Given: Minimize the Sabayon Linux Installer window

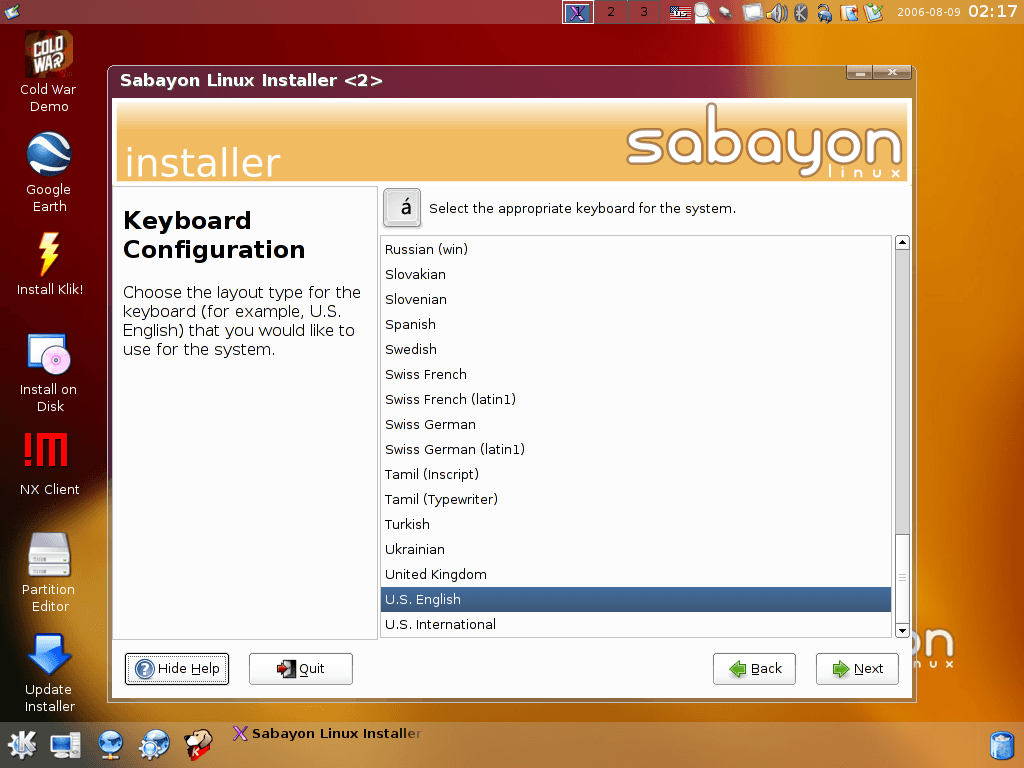Looking at the screenshot, I should point(860,72).
